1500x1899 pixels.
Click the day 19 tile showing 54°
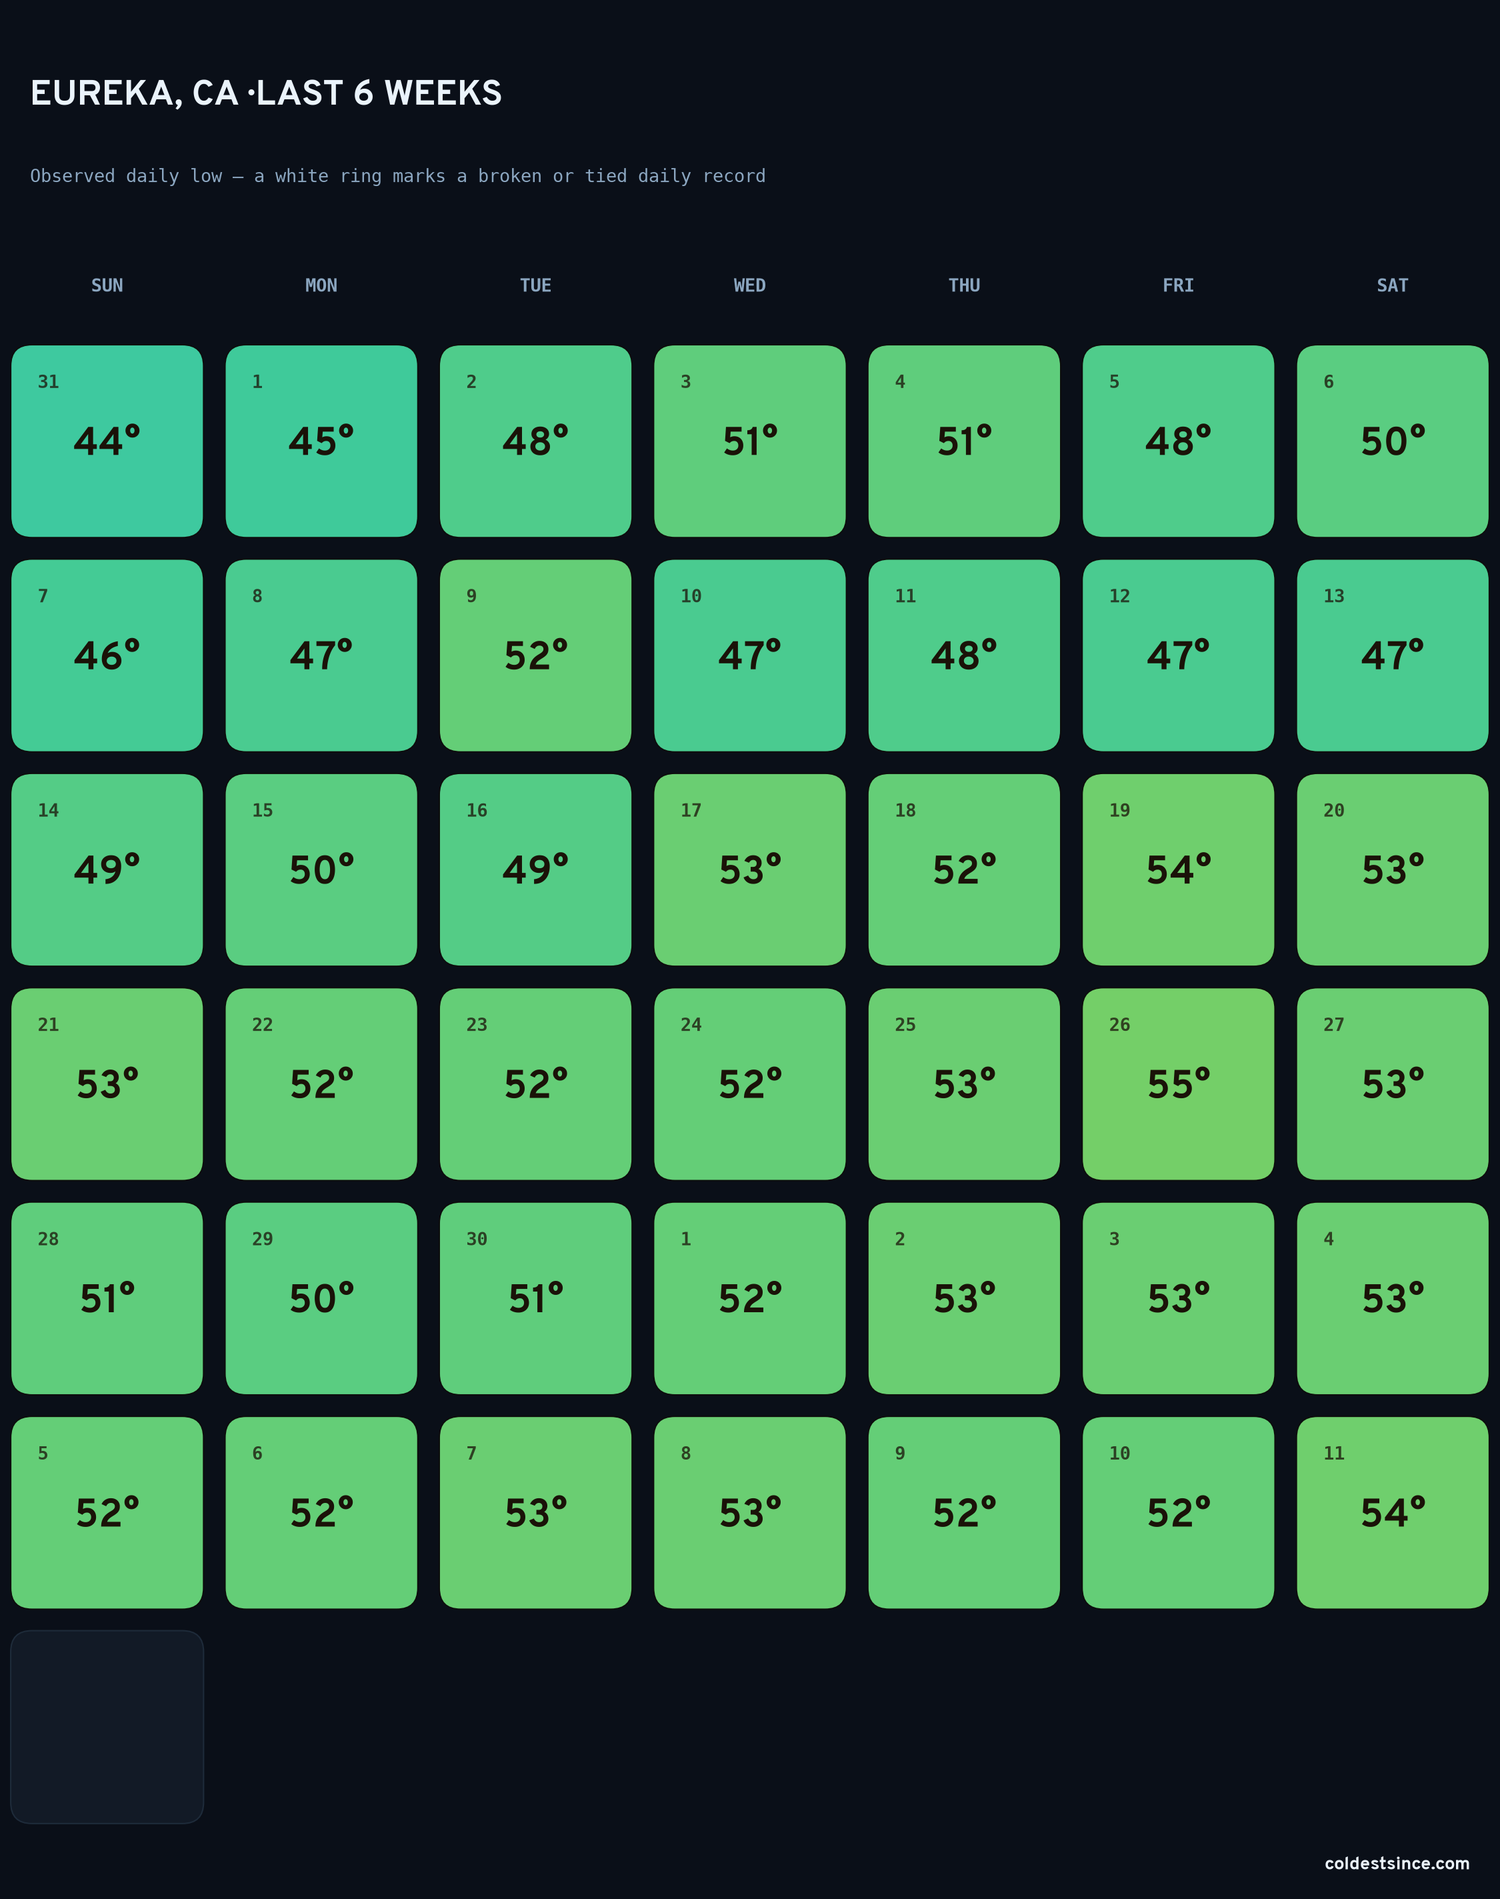point(1178,869)
